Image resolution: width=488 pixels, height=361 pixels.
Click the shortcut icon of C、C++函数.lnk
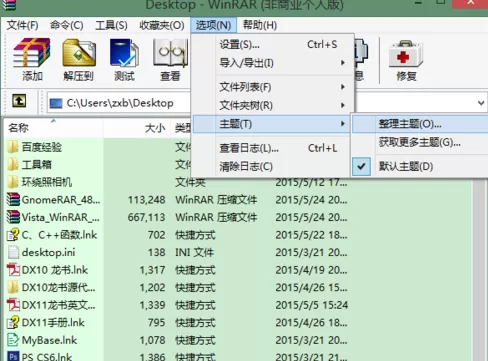tap(13, 235)
